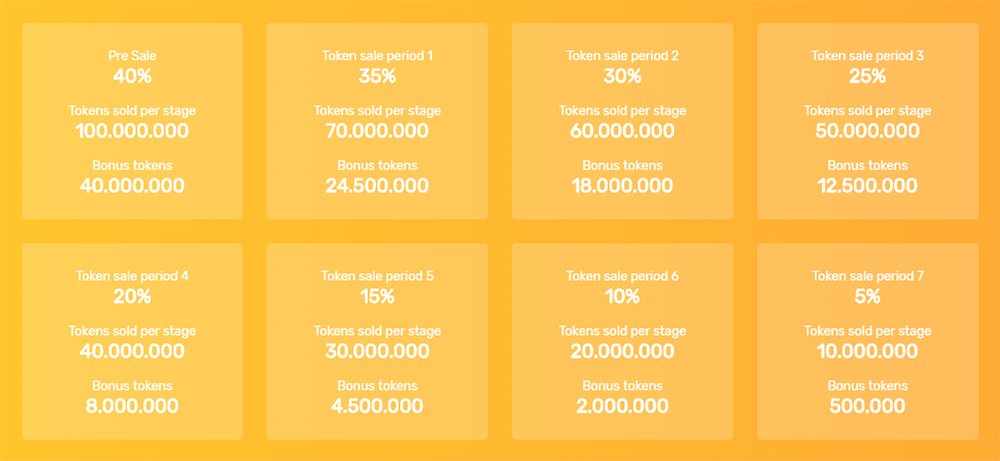1000x461 pixels.
Task: Select the 12.500.000 bonus tokens figure
Action: (867, 186)
